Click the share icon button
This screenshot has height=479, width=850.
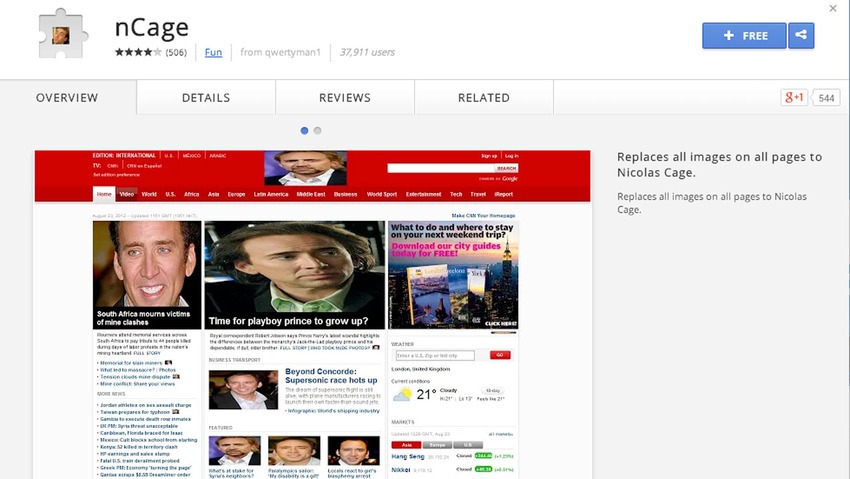801,36
